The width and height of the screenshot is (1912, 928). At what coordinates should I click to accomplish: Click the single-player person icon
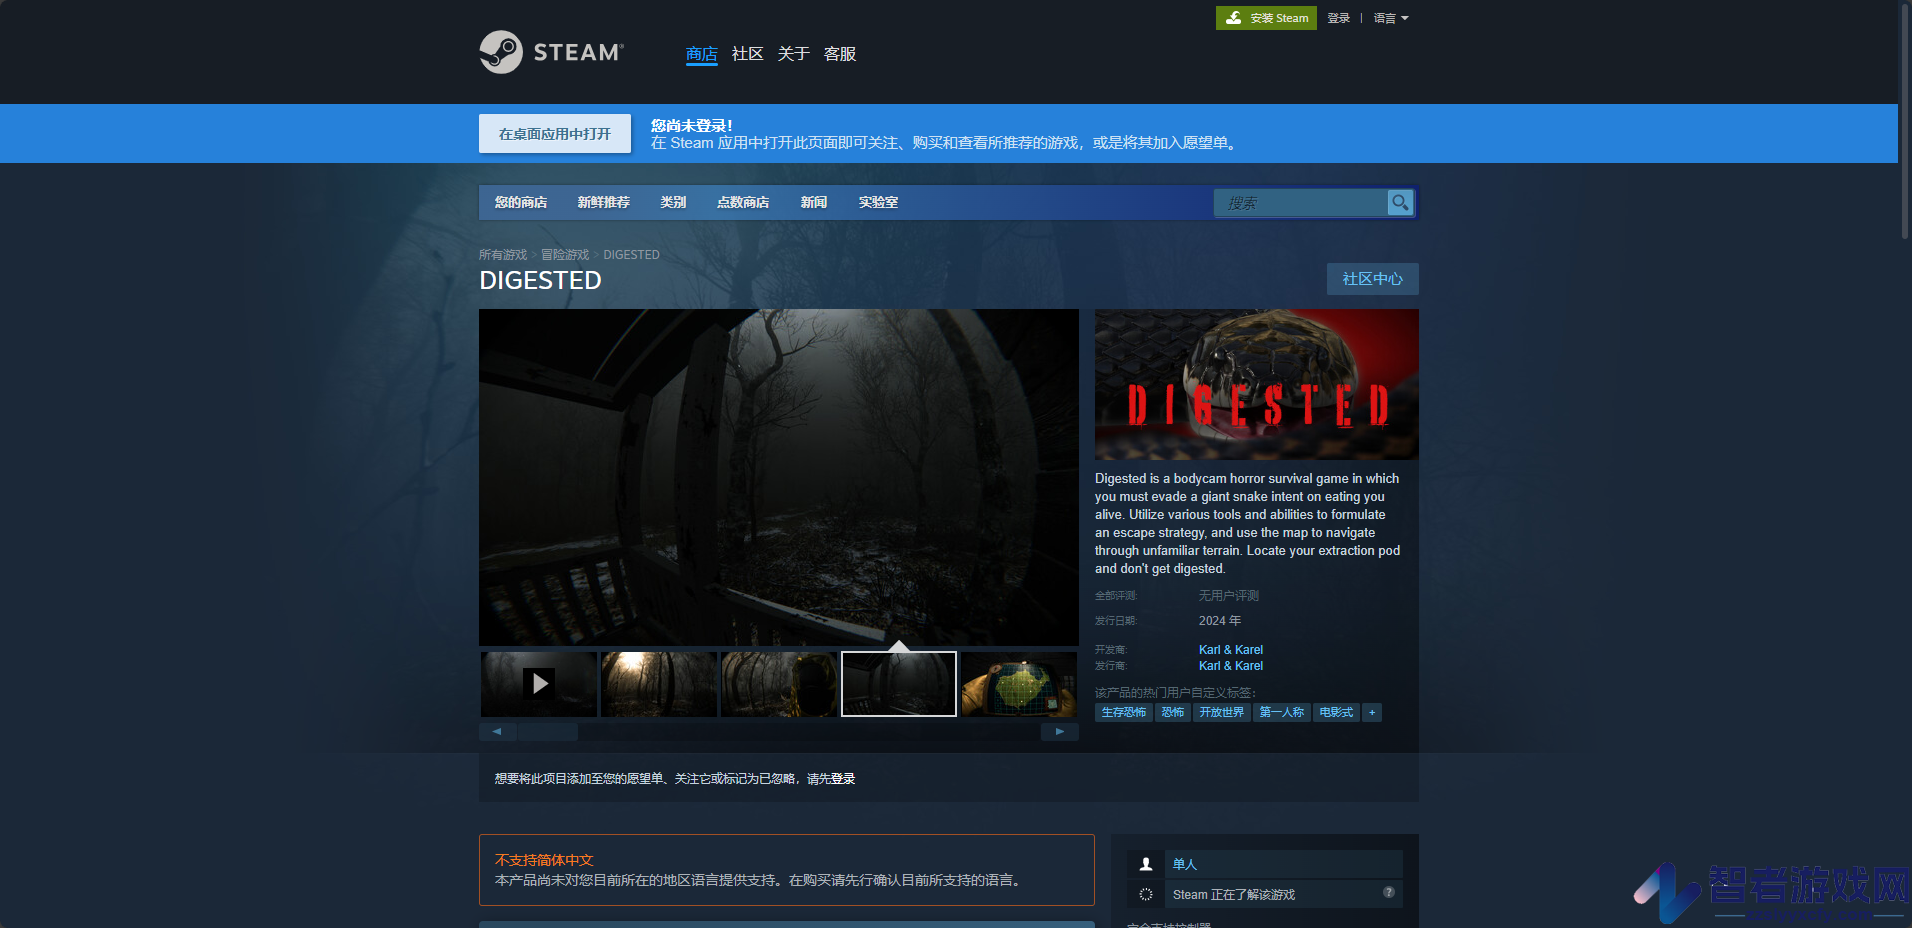(x=1146, y=864)
